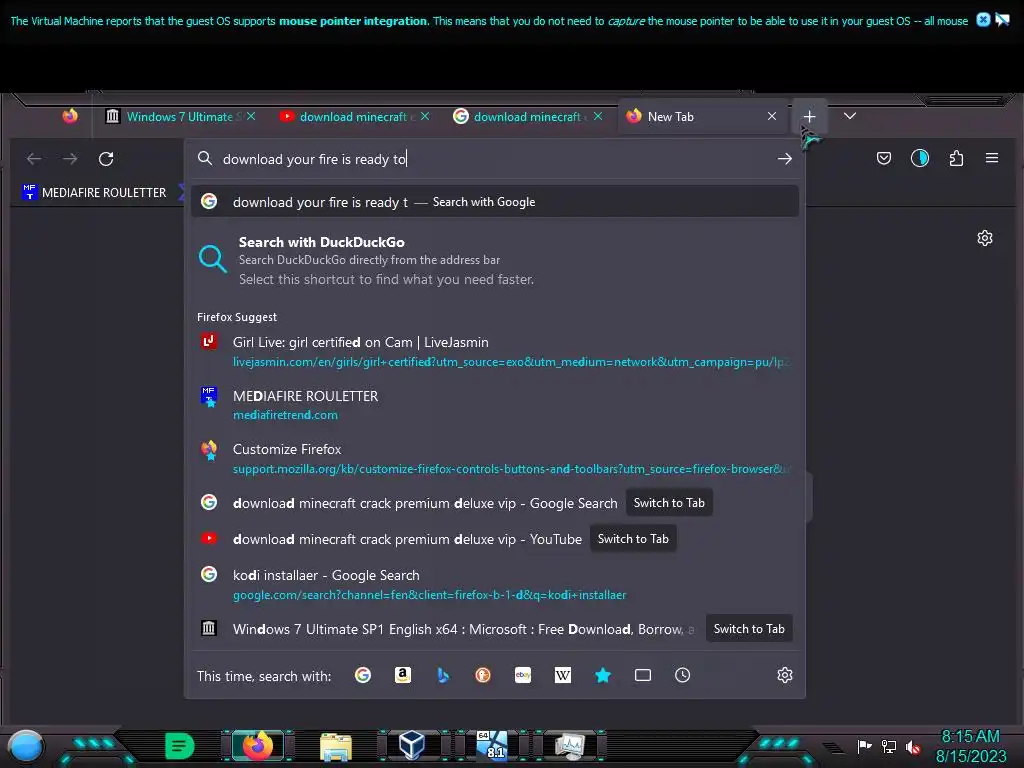This screenshot has width=1024, height=768.
Task: Dismiss VM mouse integration notification
Action: click(983, 20)
